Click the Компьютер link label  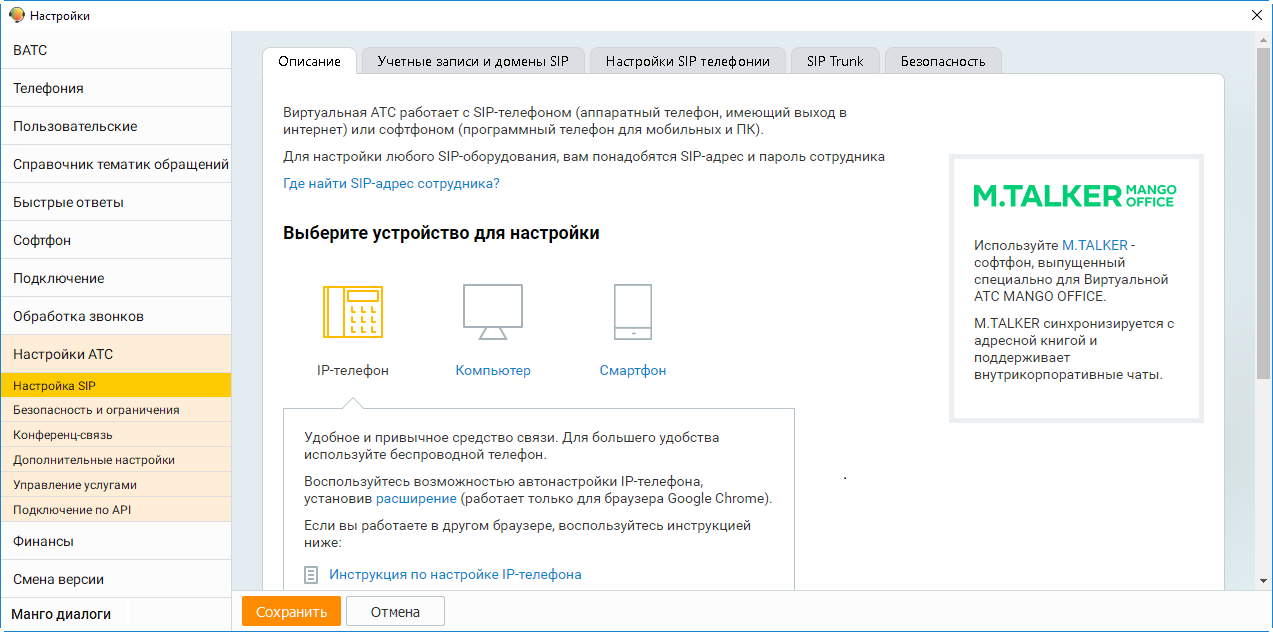click(x=493, y=370)
